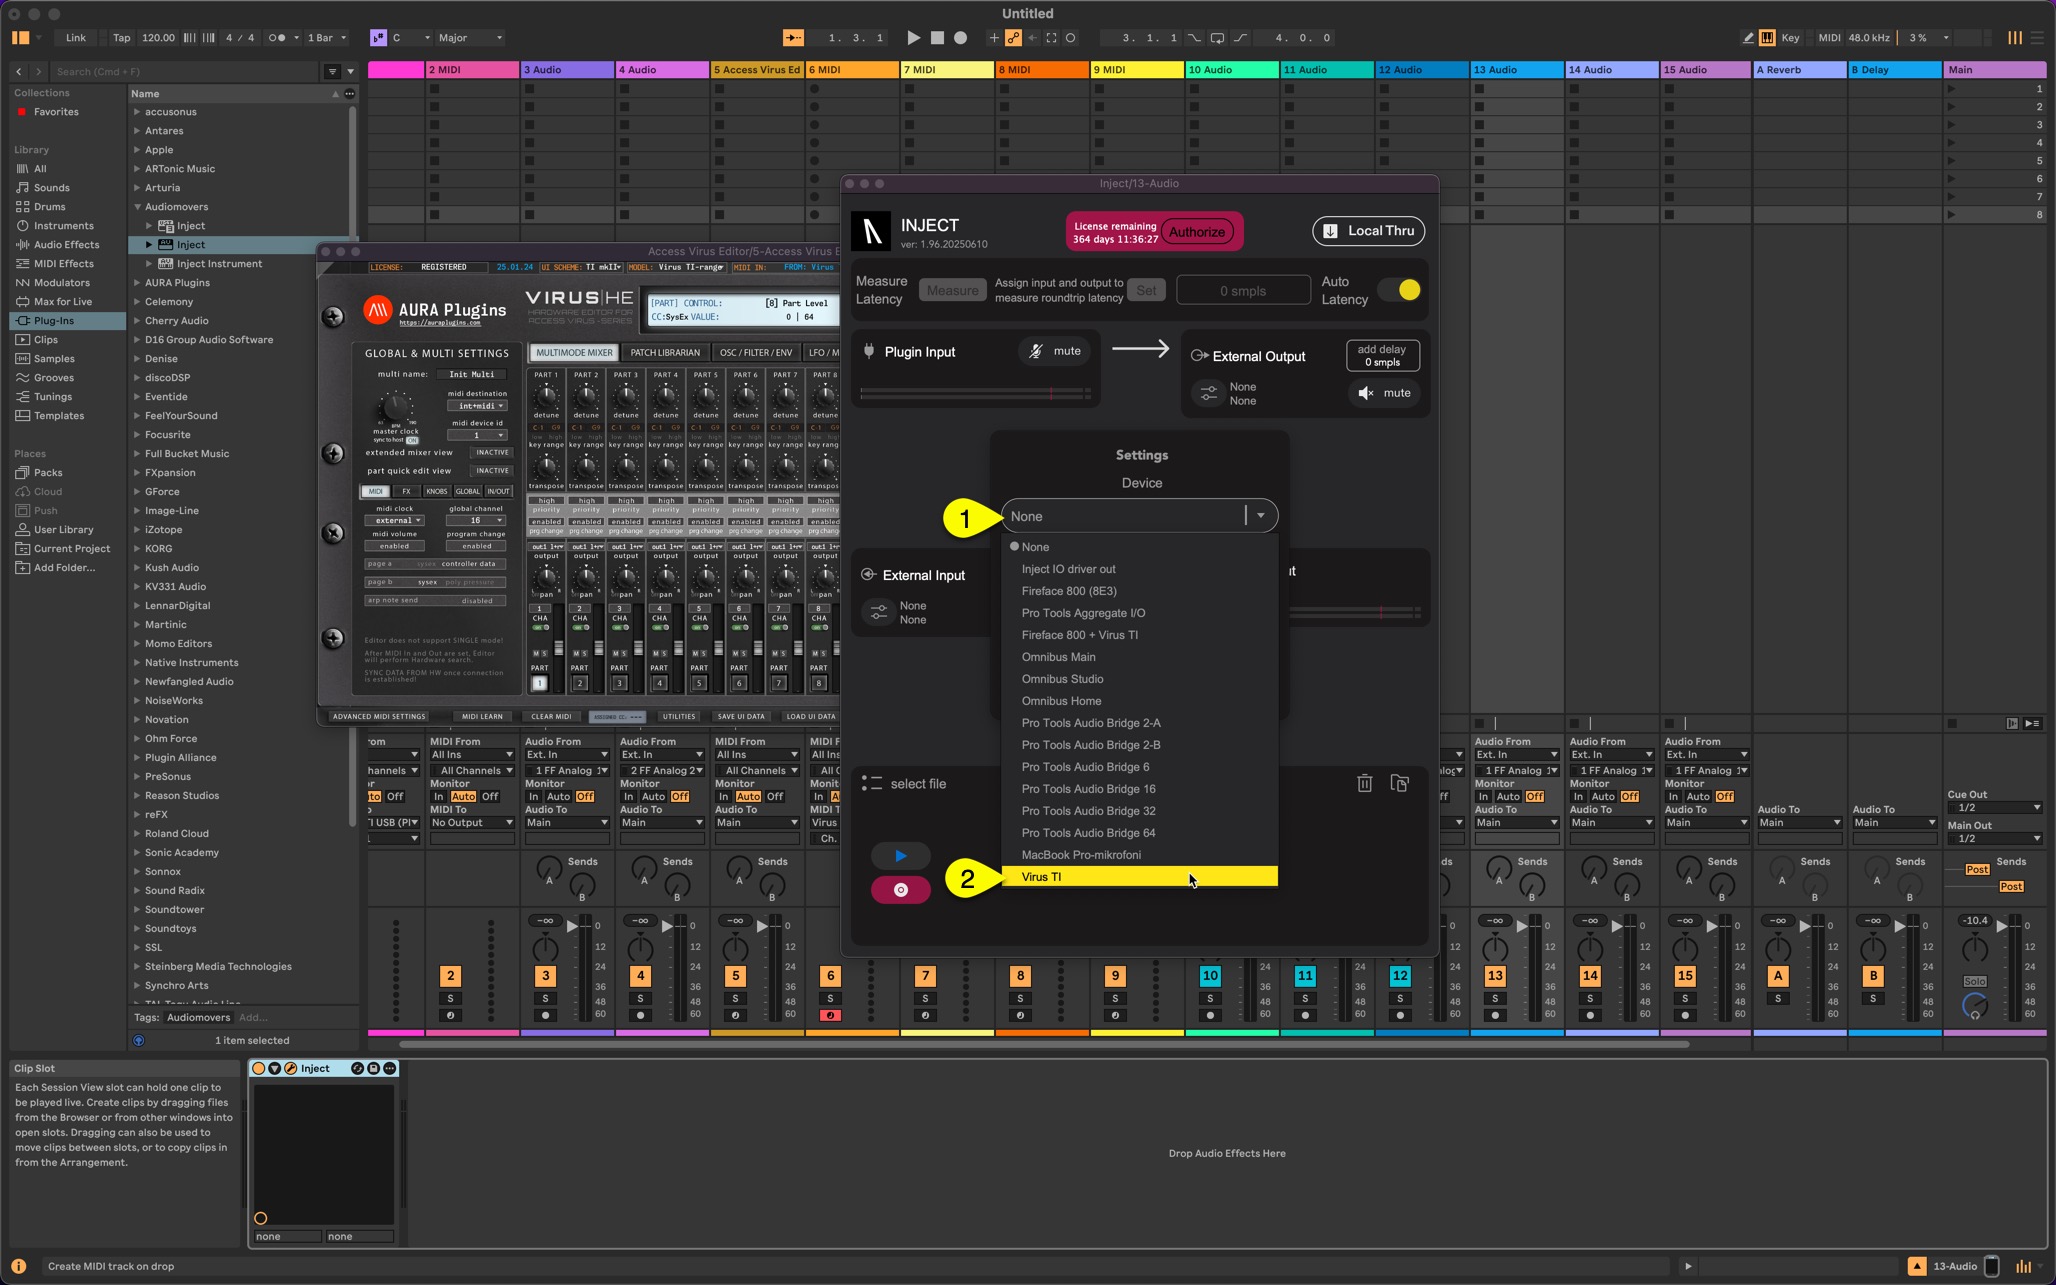Viewport: 2056px width, 1285px height.
Task: Solo track 10 with the S button
Action: coord(1210,998)
